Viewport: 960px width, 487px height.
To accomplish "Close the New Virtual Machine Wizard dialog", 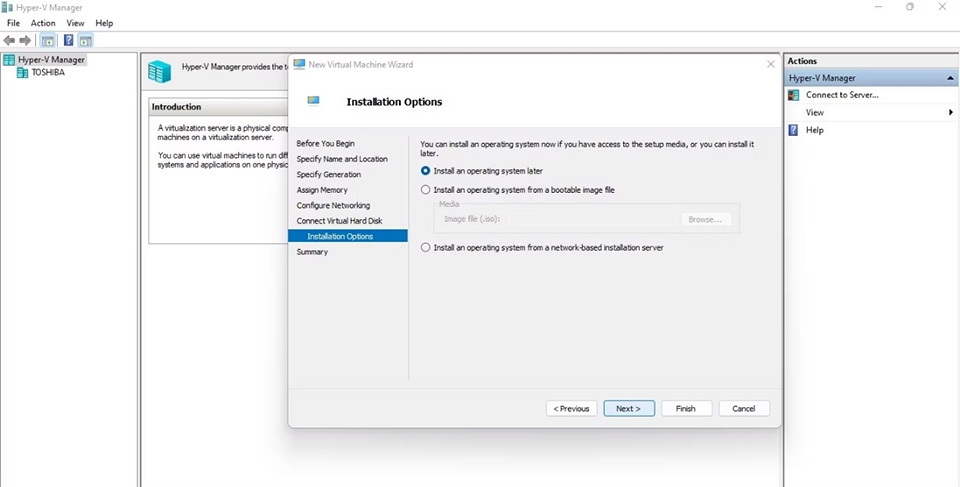I will coord(771,64).
